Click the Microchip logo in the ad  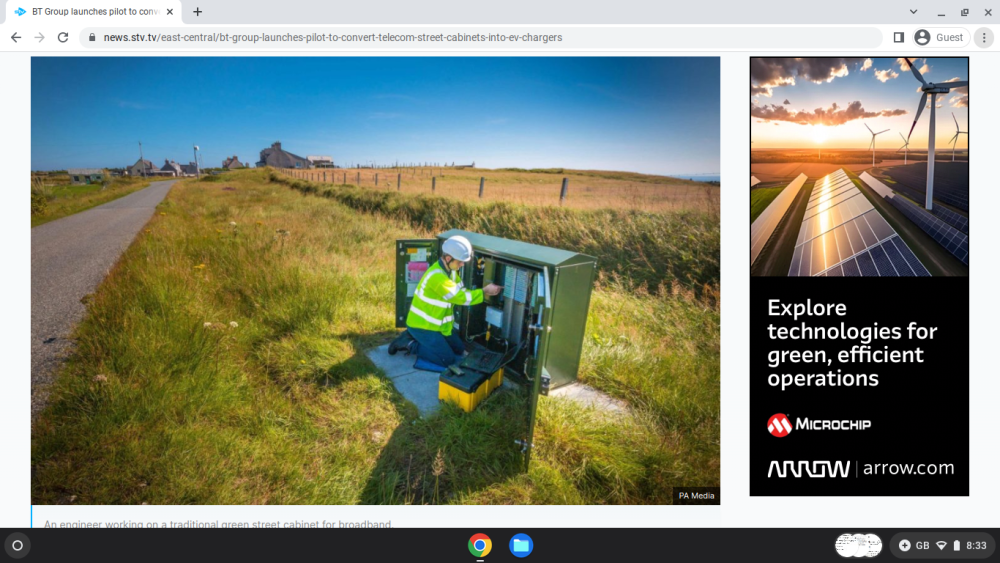coord(819,425)
